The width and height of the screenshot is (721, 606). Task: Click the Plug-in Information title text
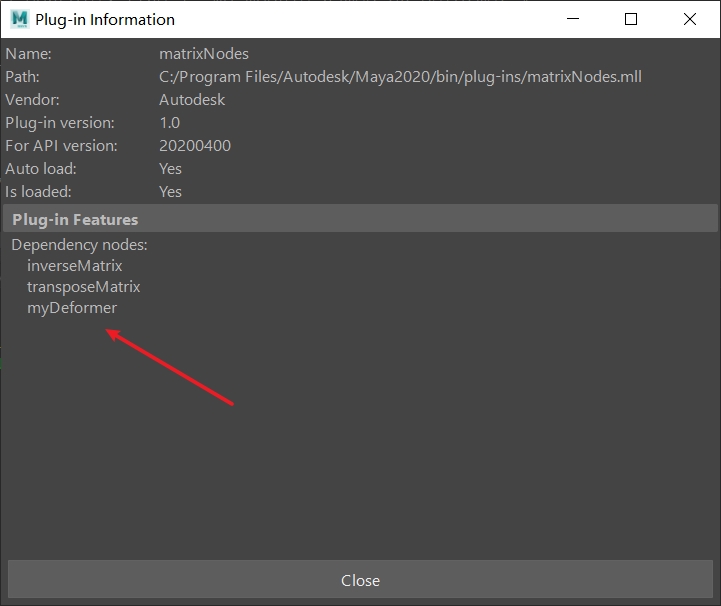pos(105,19)
